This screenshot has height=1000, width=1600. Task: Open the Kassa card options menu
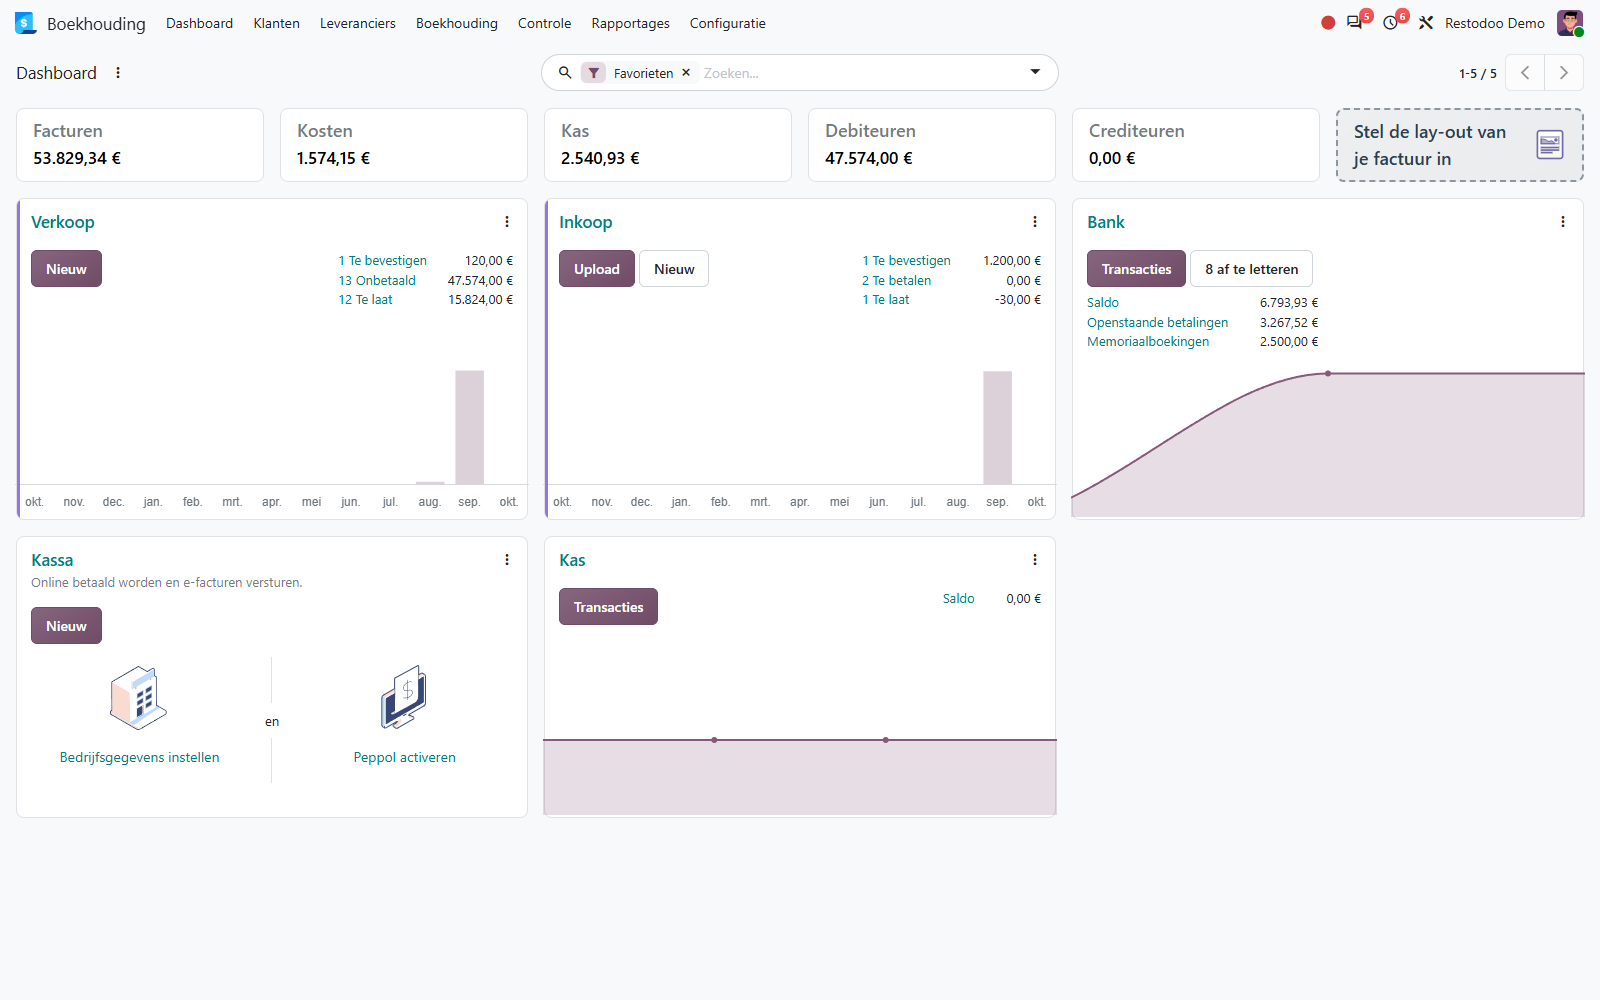tap(507, 560)
